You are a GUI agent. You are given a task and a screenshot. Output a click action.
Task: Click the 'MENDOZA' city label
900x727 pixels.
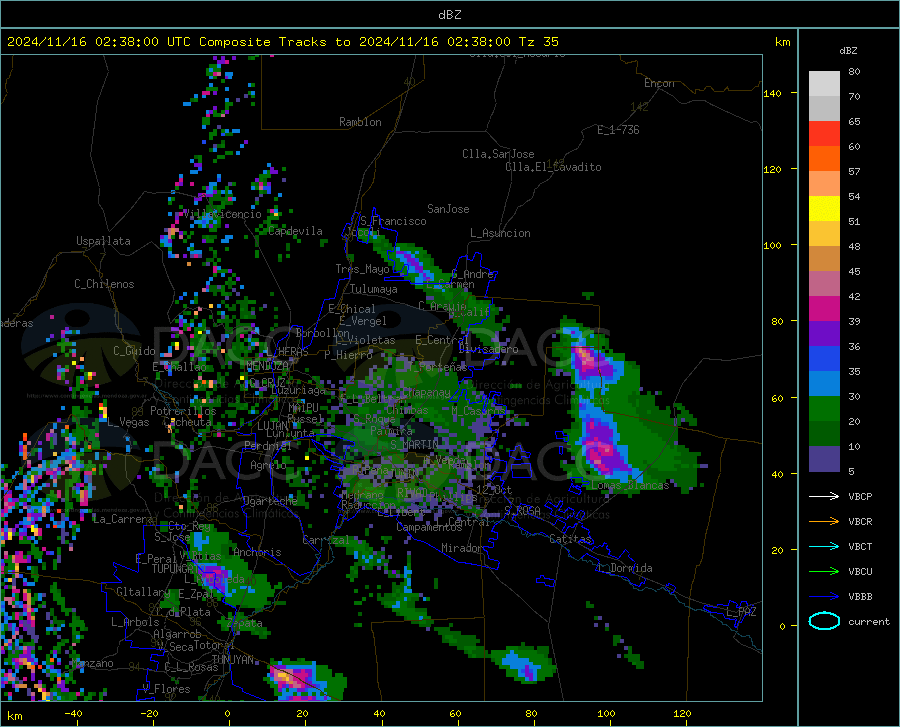[x=267, y=366]
